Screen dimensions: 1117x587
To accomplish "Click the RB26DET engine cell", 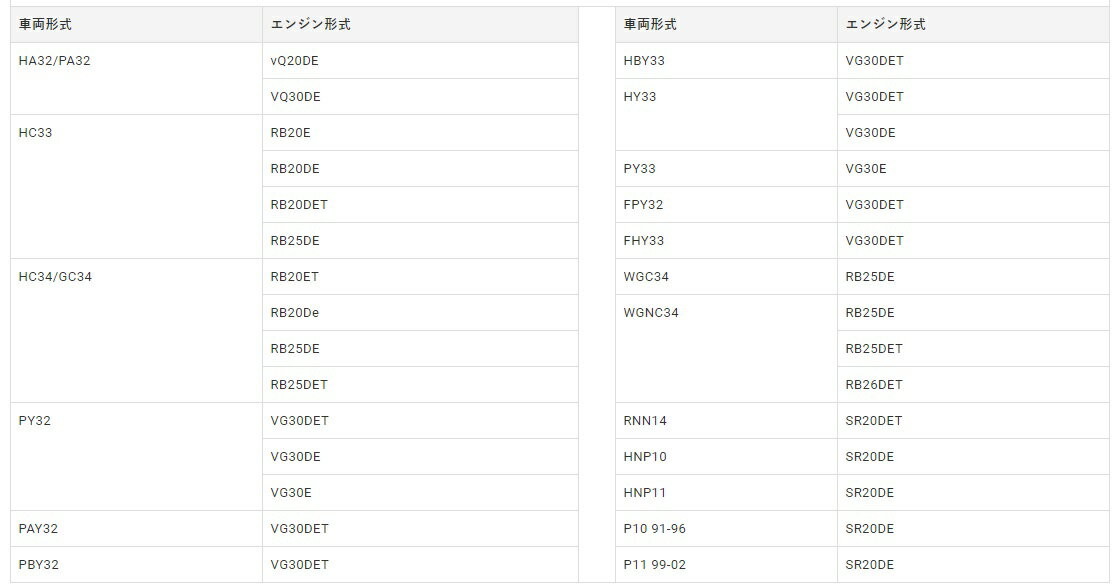I will point(874,385).
